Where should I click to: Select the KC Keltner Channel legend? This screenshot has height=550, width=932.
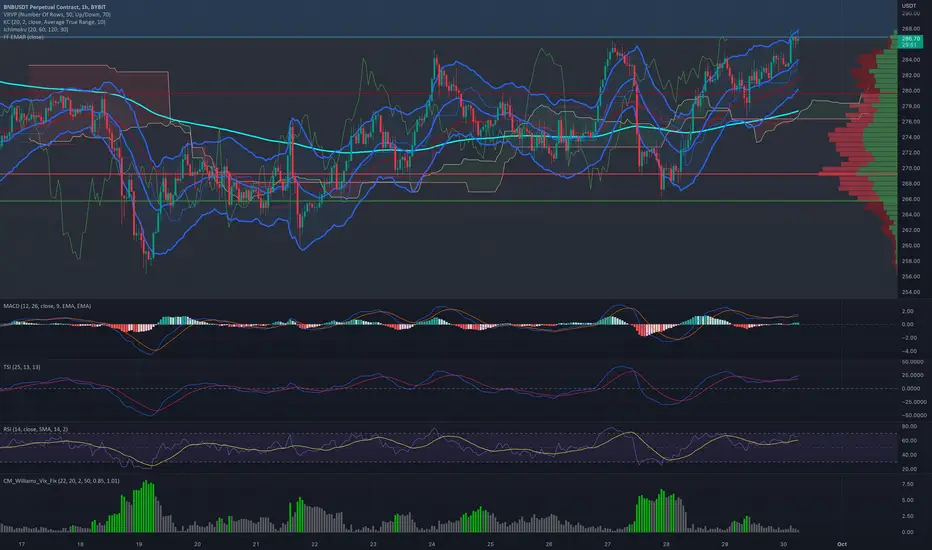pos(54,22)
